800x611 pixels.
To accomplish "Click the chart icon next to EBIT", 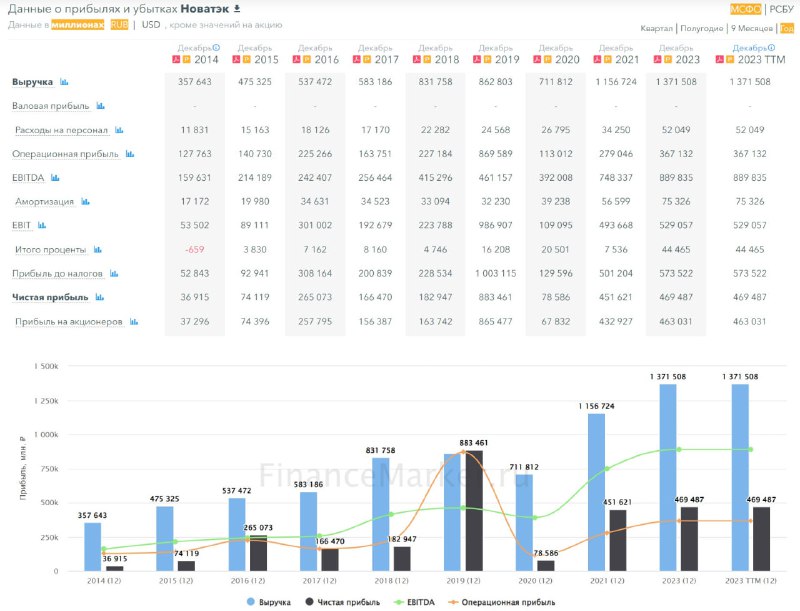I will pos(42,225).
